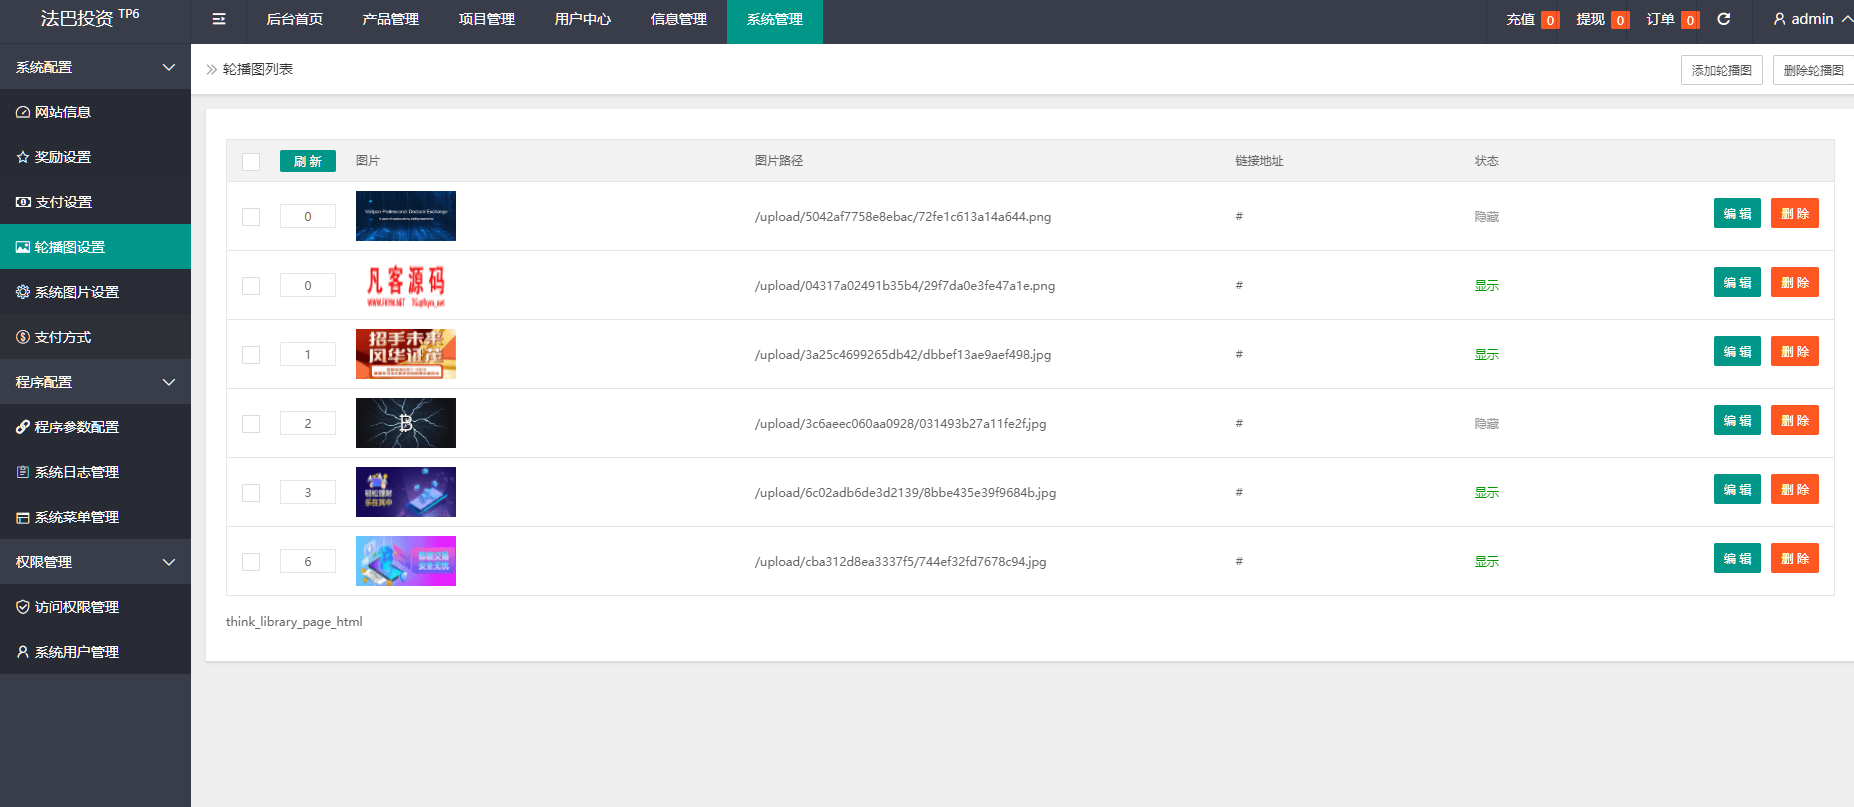Switch to 产品管理 top tab
Screen dimensions: 1854x807
coord(390,20)
